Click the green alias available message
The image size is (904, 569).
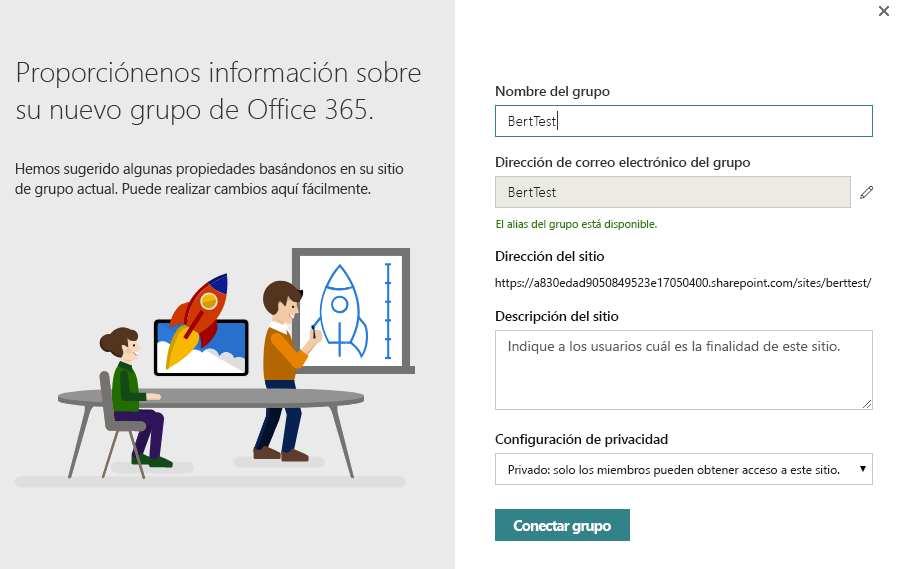pos(576,224)
